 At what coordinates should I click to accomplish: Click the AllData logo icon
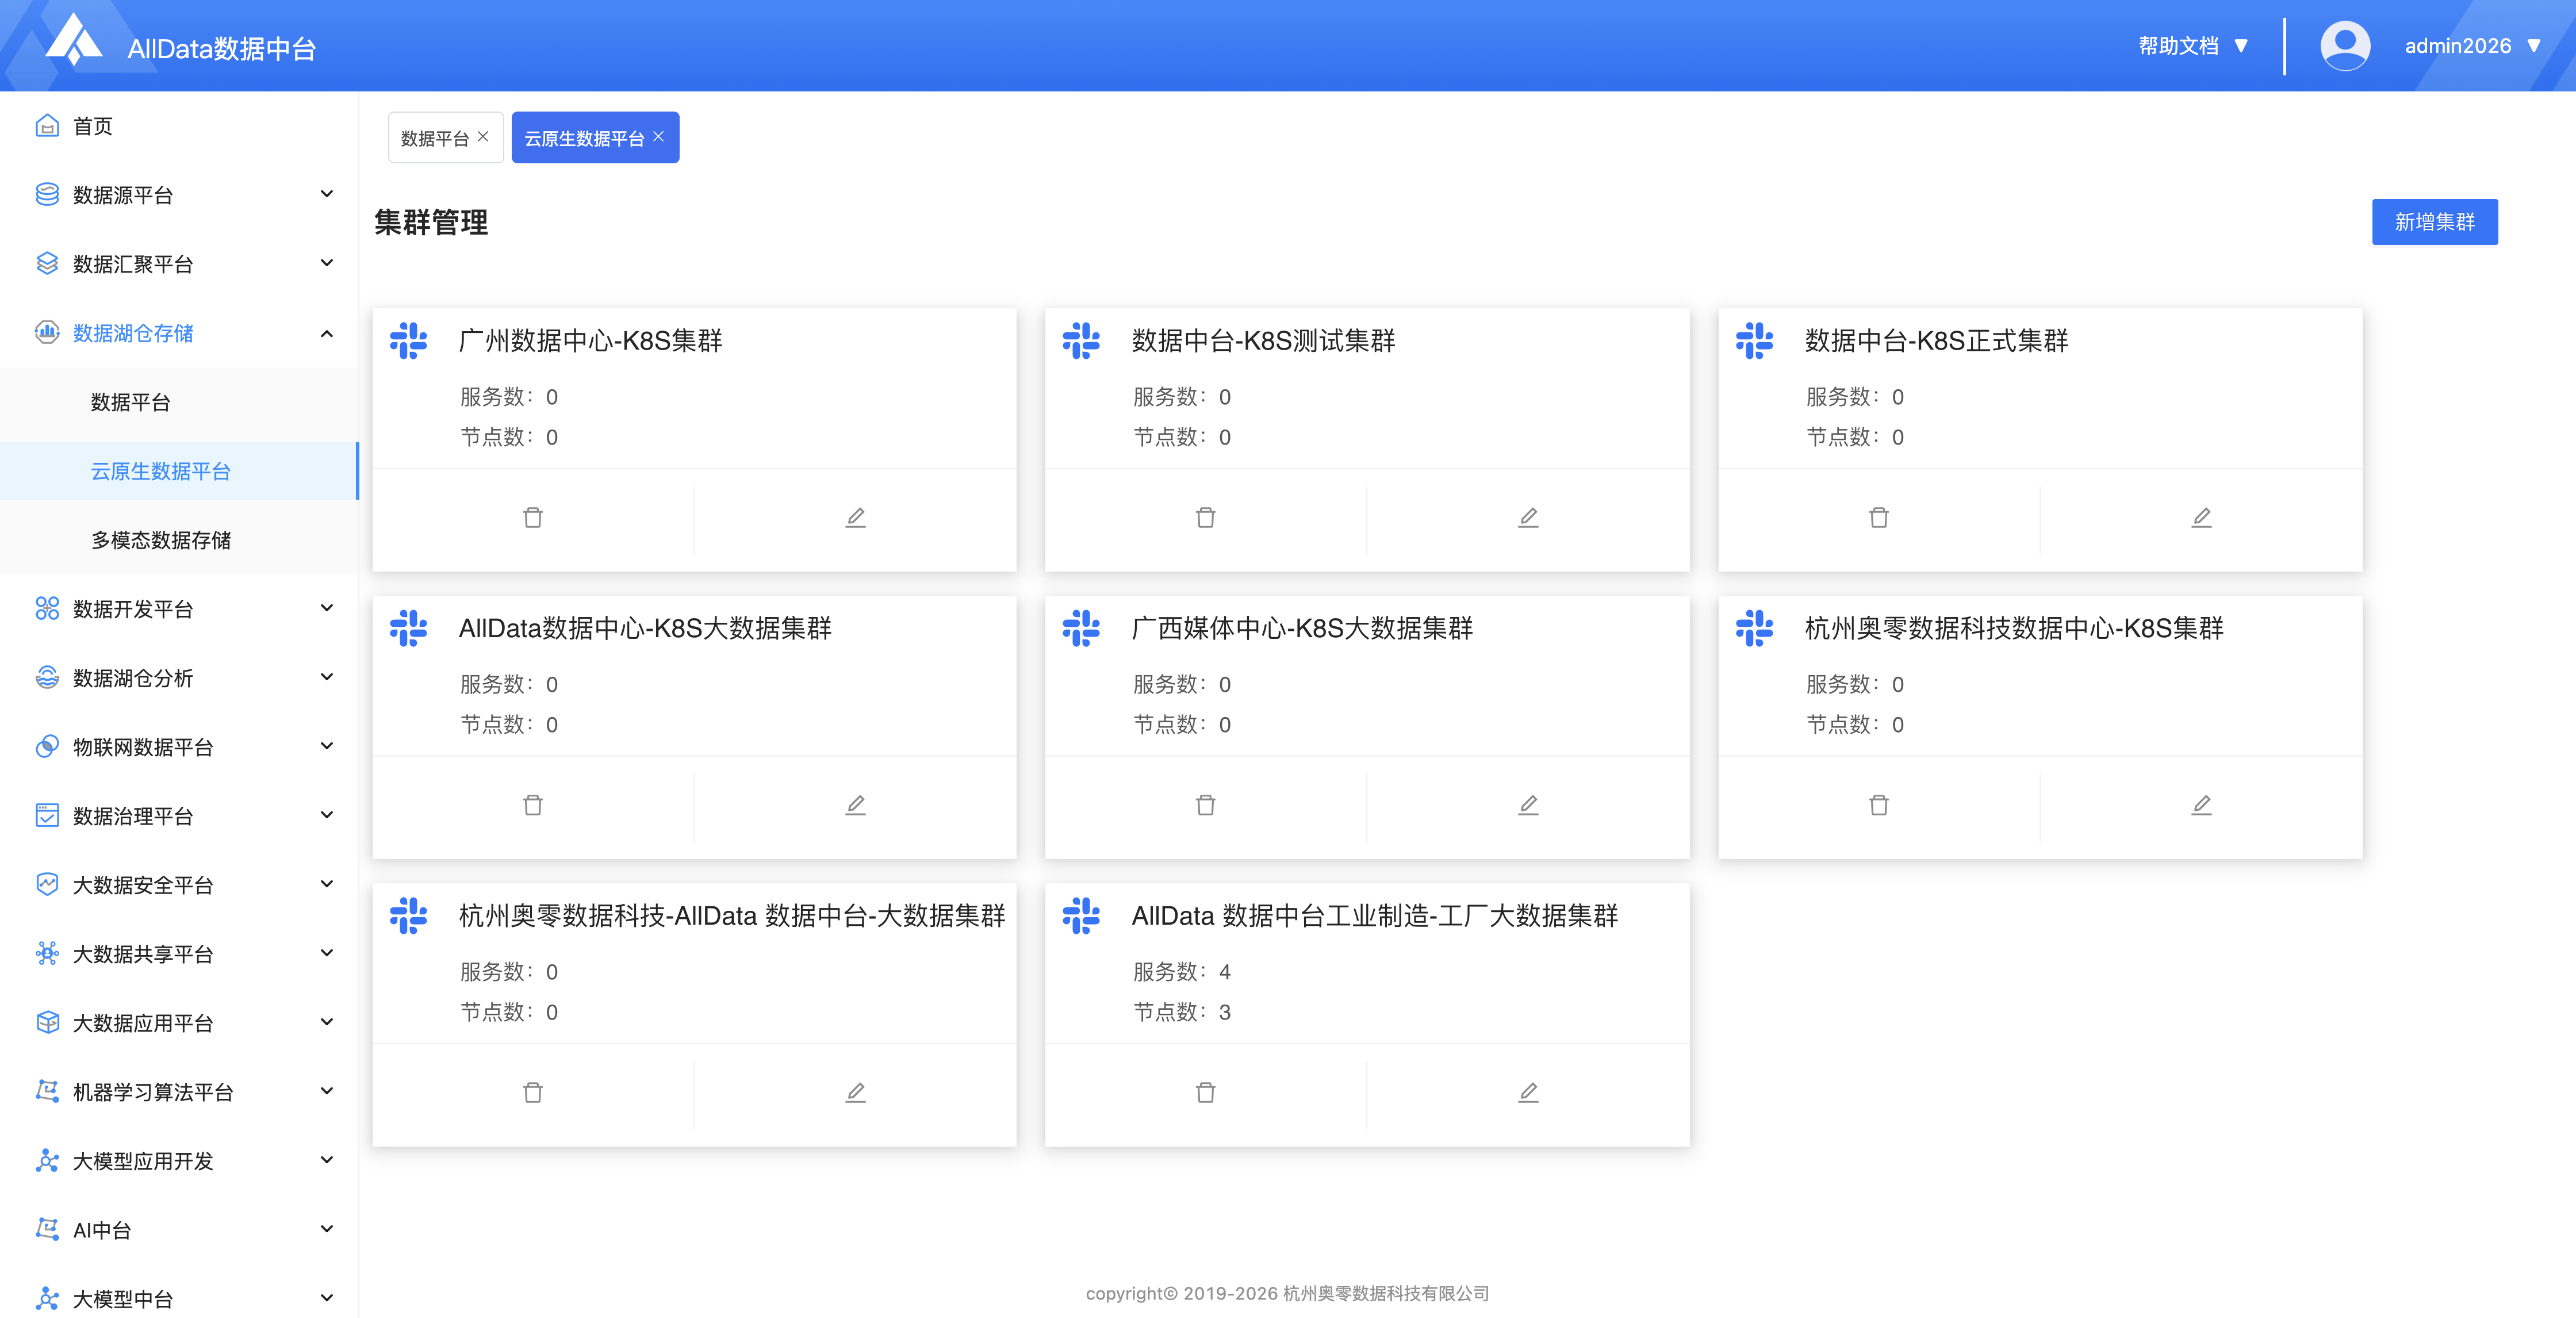75,41
